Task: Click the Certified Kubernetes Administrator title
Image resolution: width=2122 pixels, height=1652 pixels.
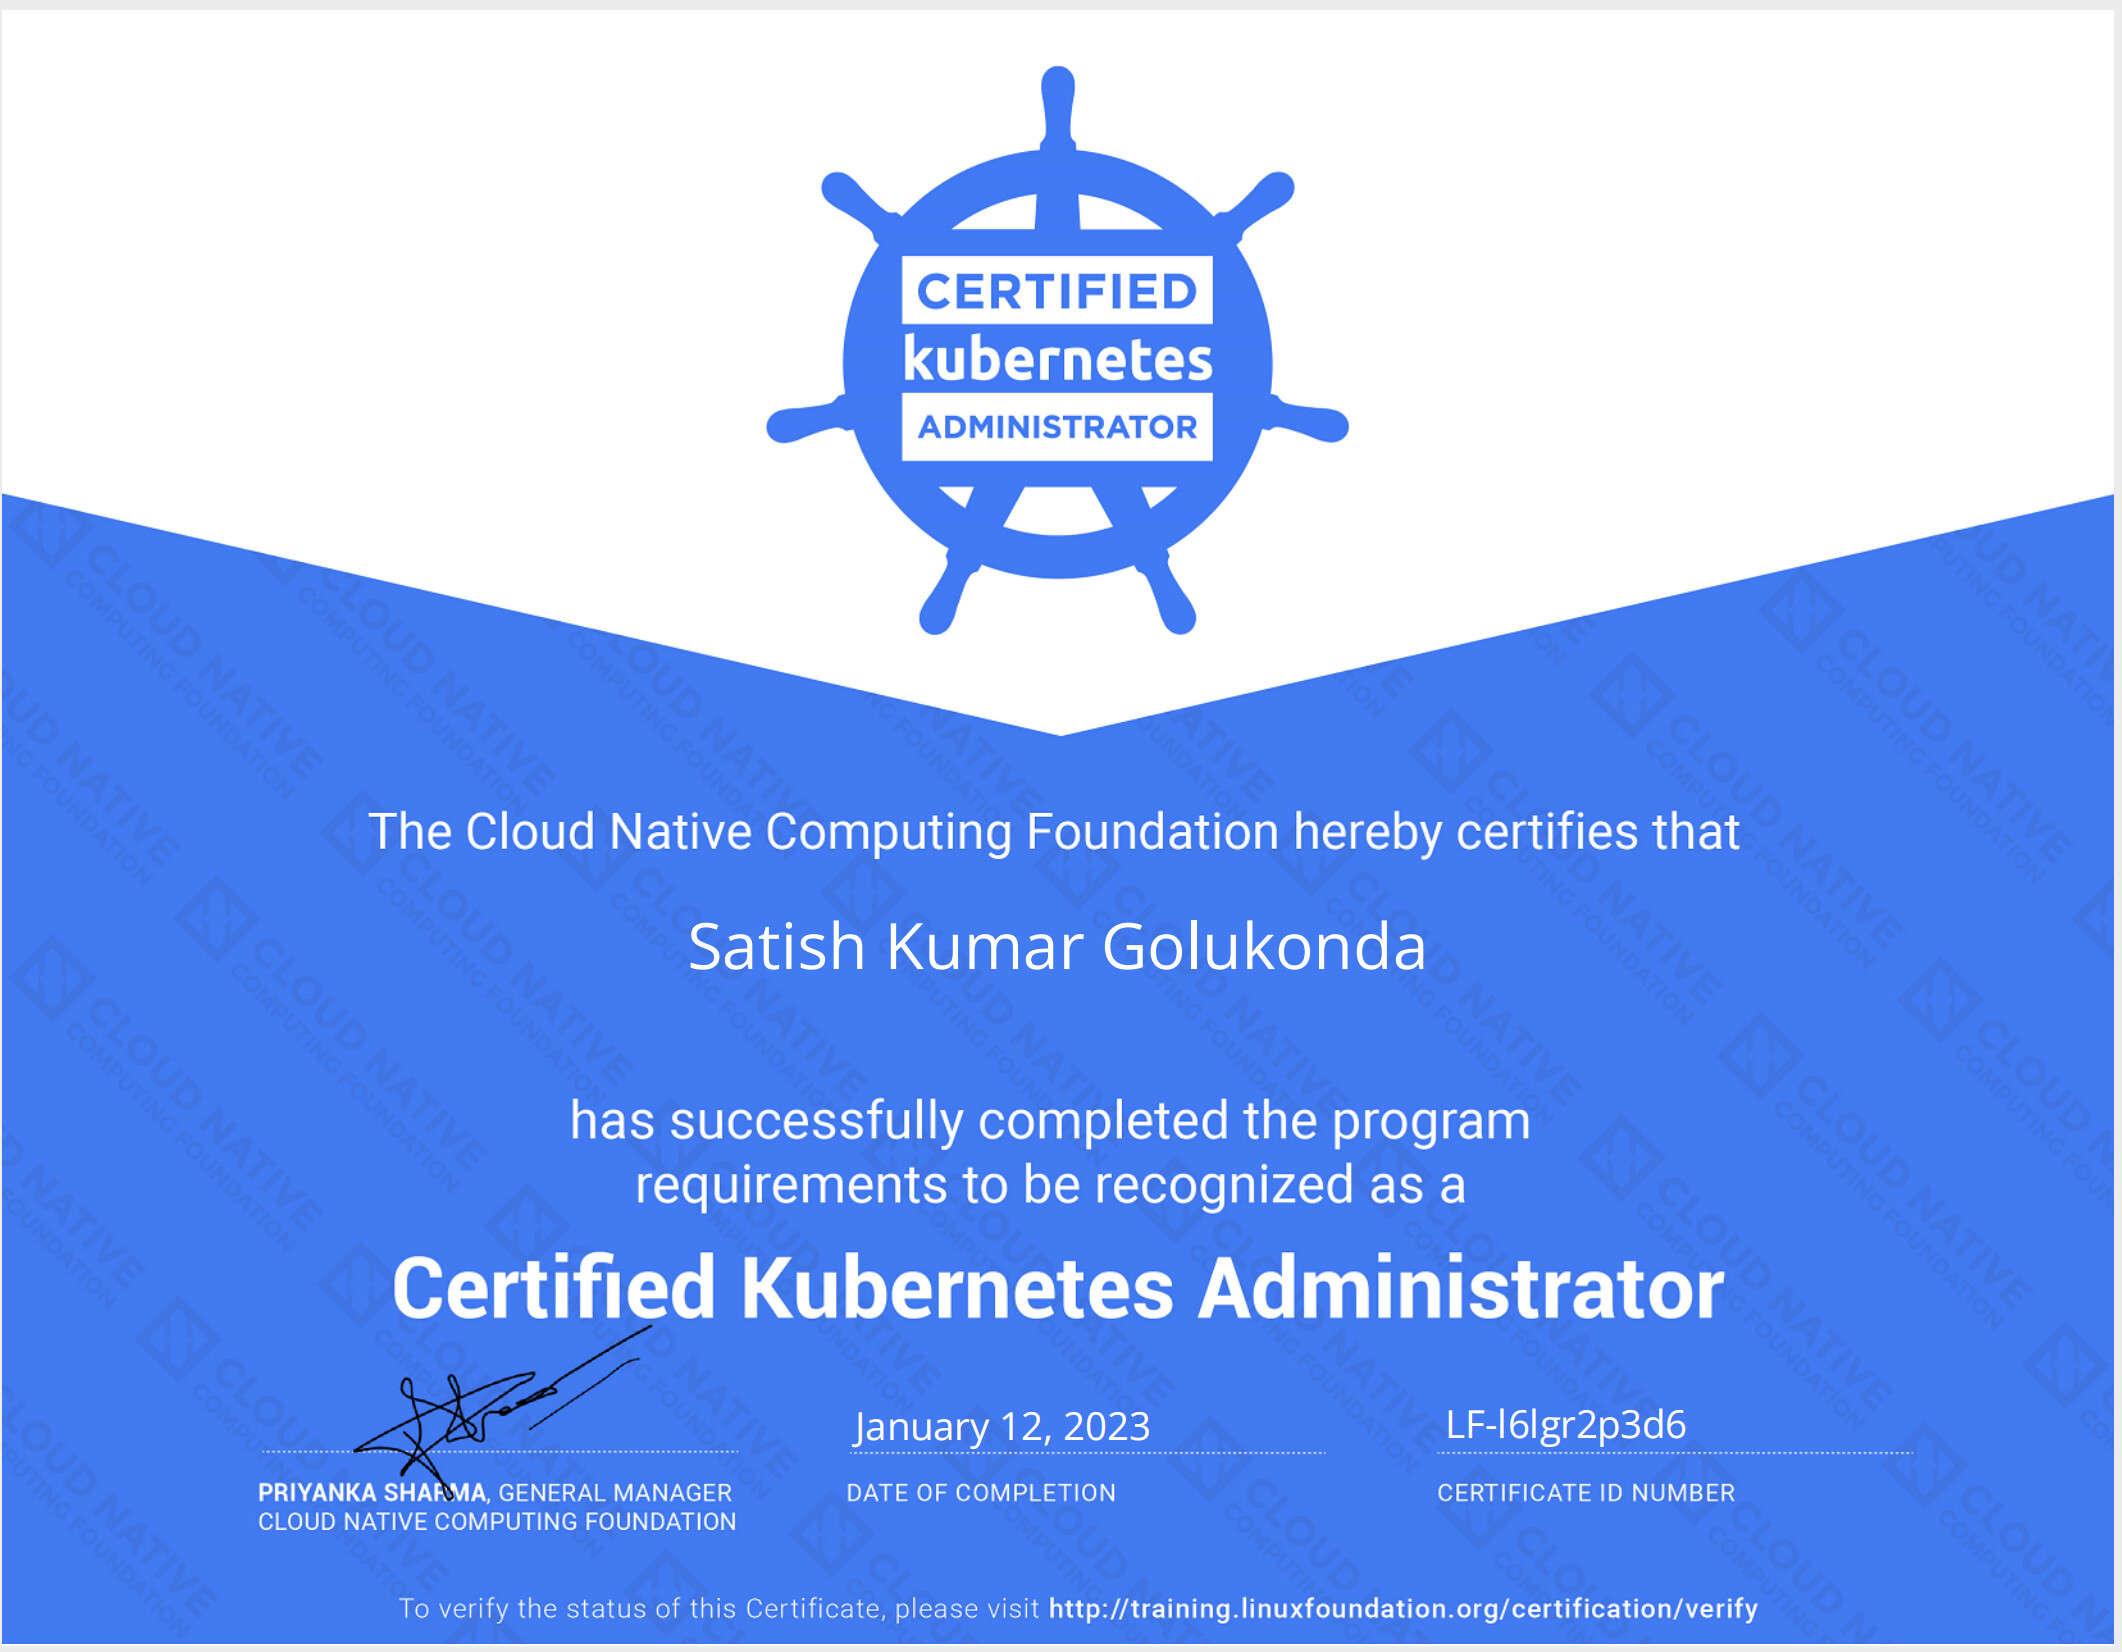Action: 1057,1288
